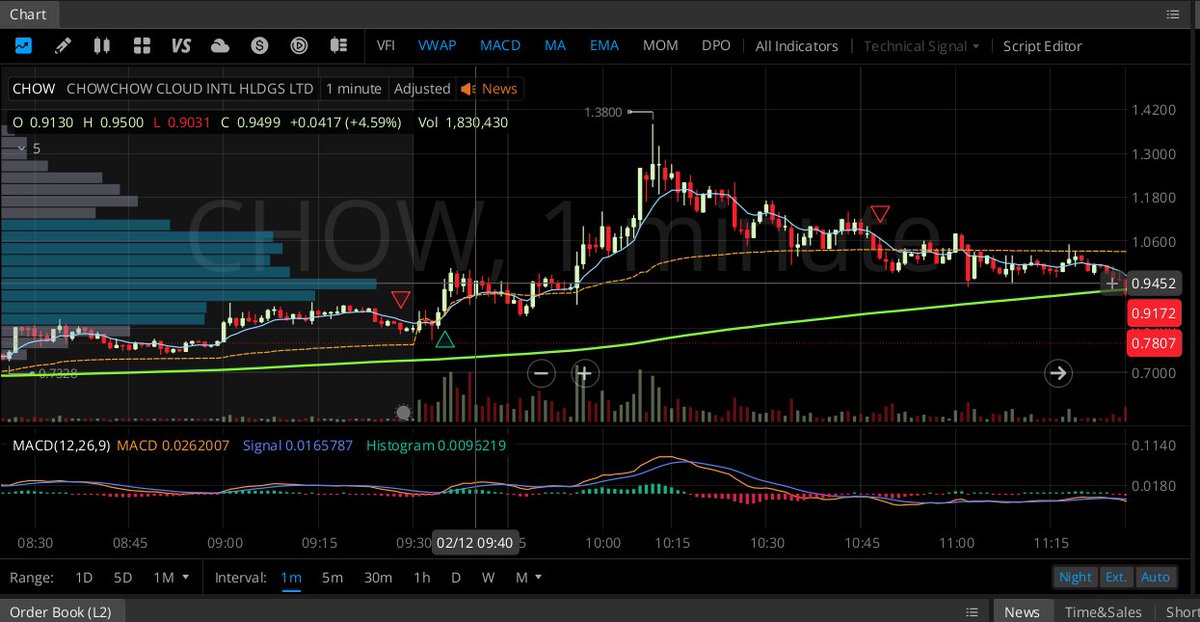The height and width of the screenshot is (622, 1200).
Task: Click the 0.9172 red price label
Action: point(1154,314)
